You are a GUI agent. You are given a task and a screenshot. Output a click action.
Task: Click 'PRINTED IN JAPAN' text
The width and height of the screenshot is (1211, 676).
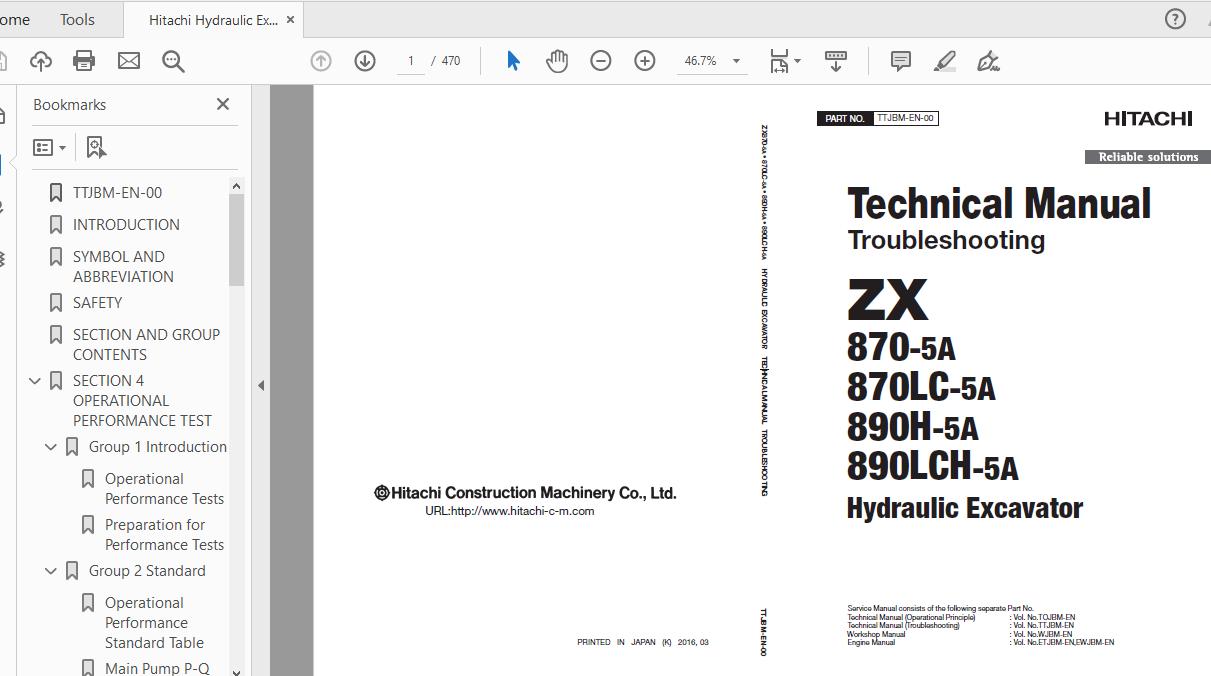[x=617, y=642]
